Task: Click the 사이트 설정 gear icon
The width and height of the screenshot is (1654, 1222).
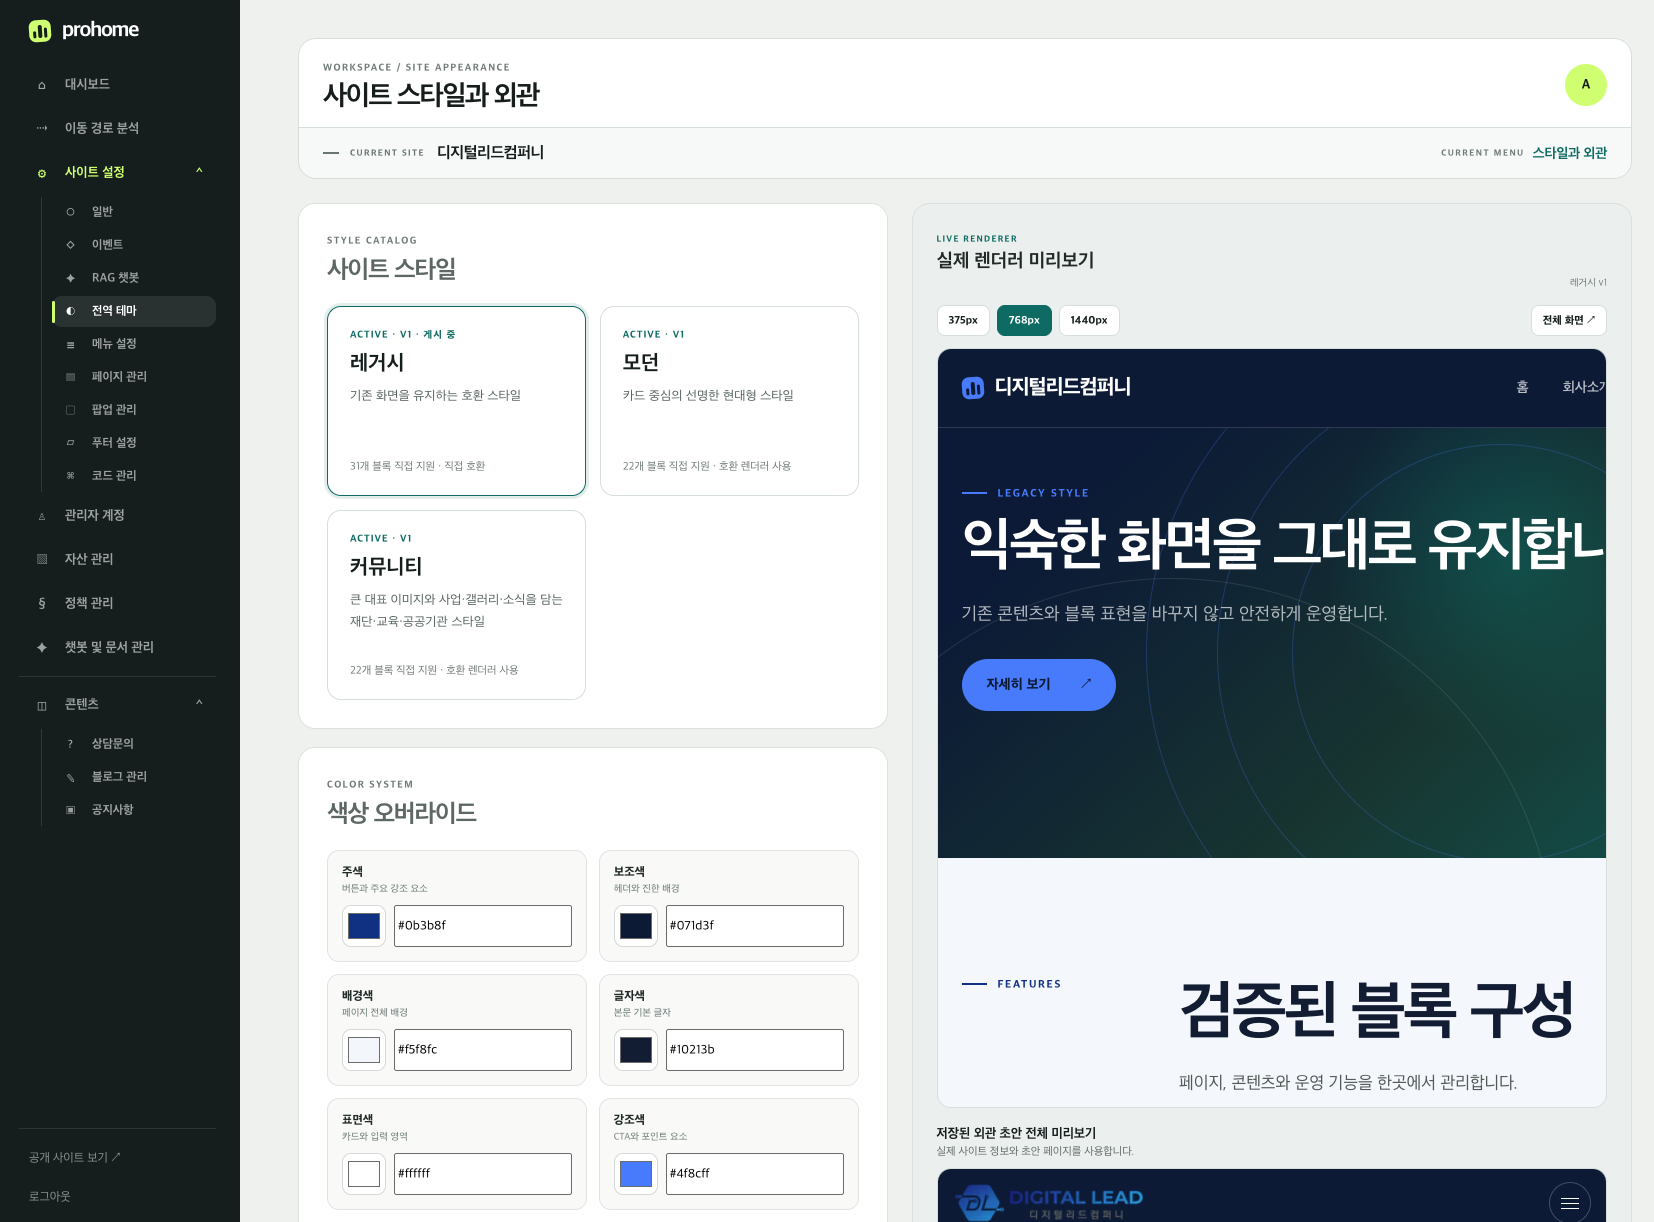Action: click(42, 173)
